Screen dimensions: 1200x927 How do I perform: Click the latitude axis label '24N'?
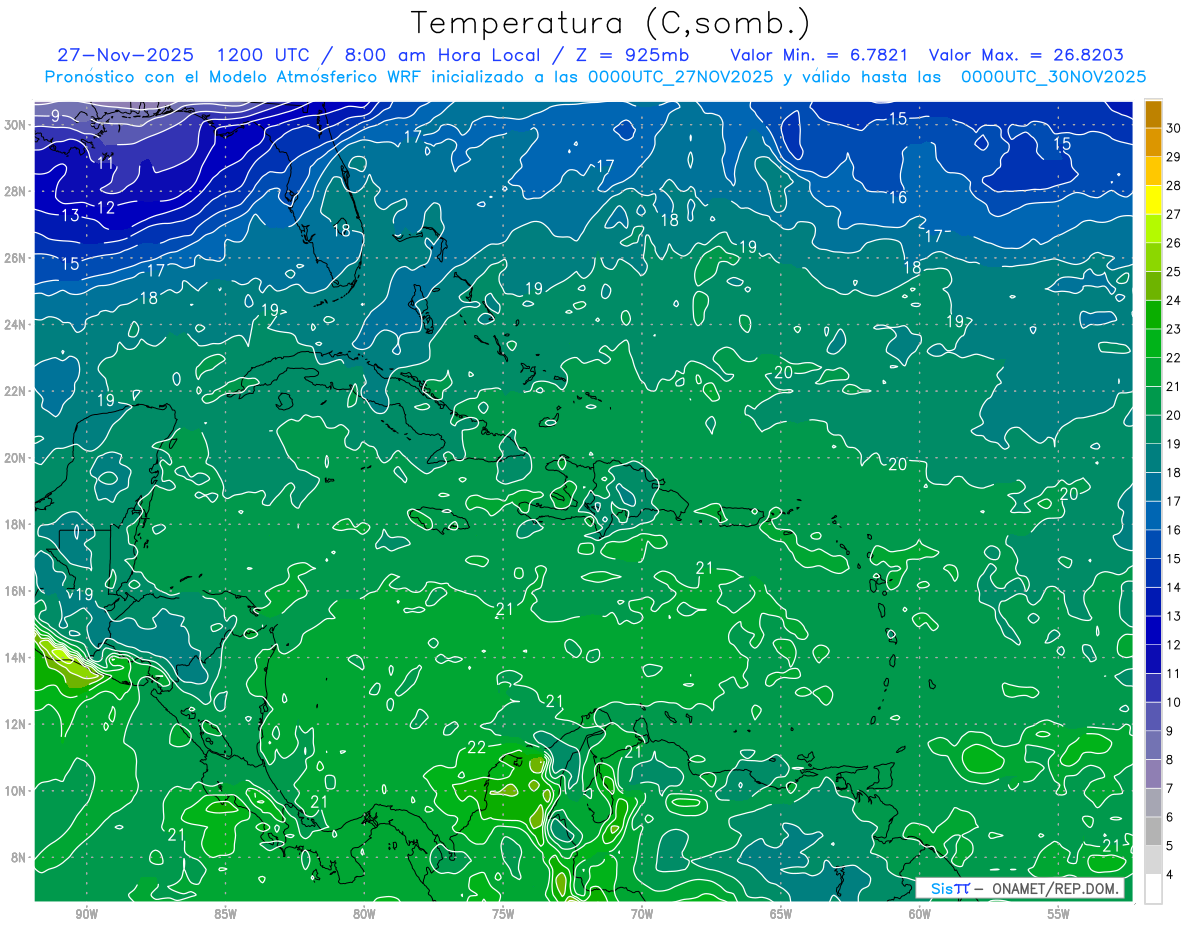tap(15, 324)
